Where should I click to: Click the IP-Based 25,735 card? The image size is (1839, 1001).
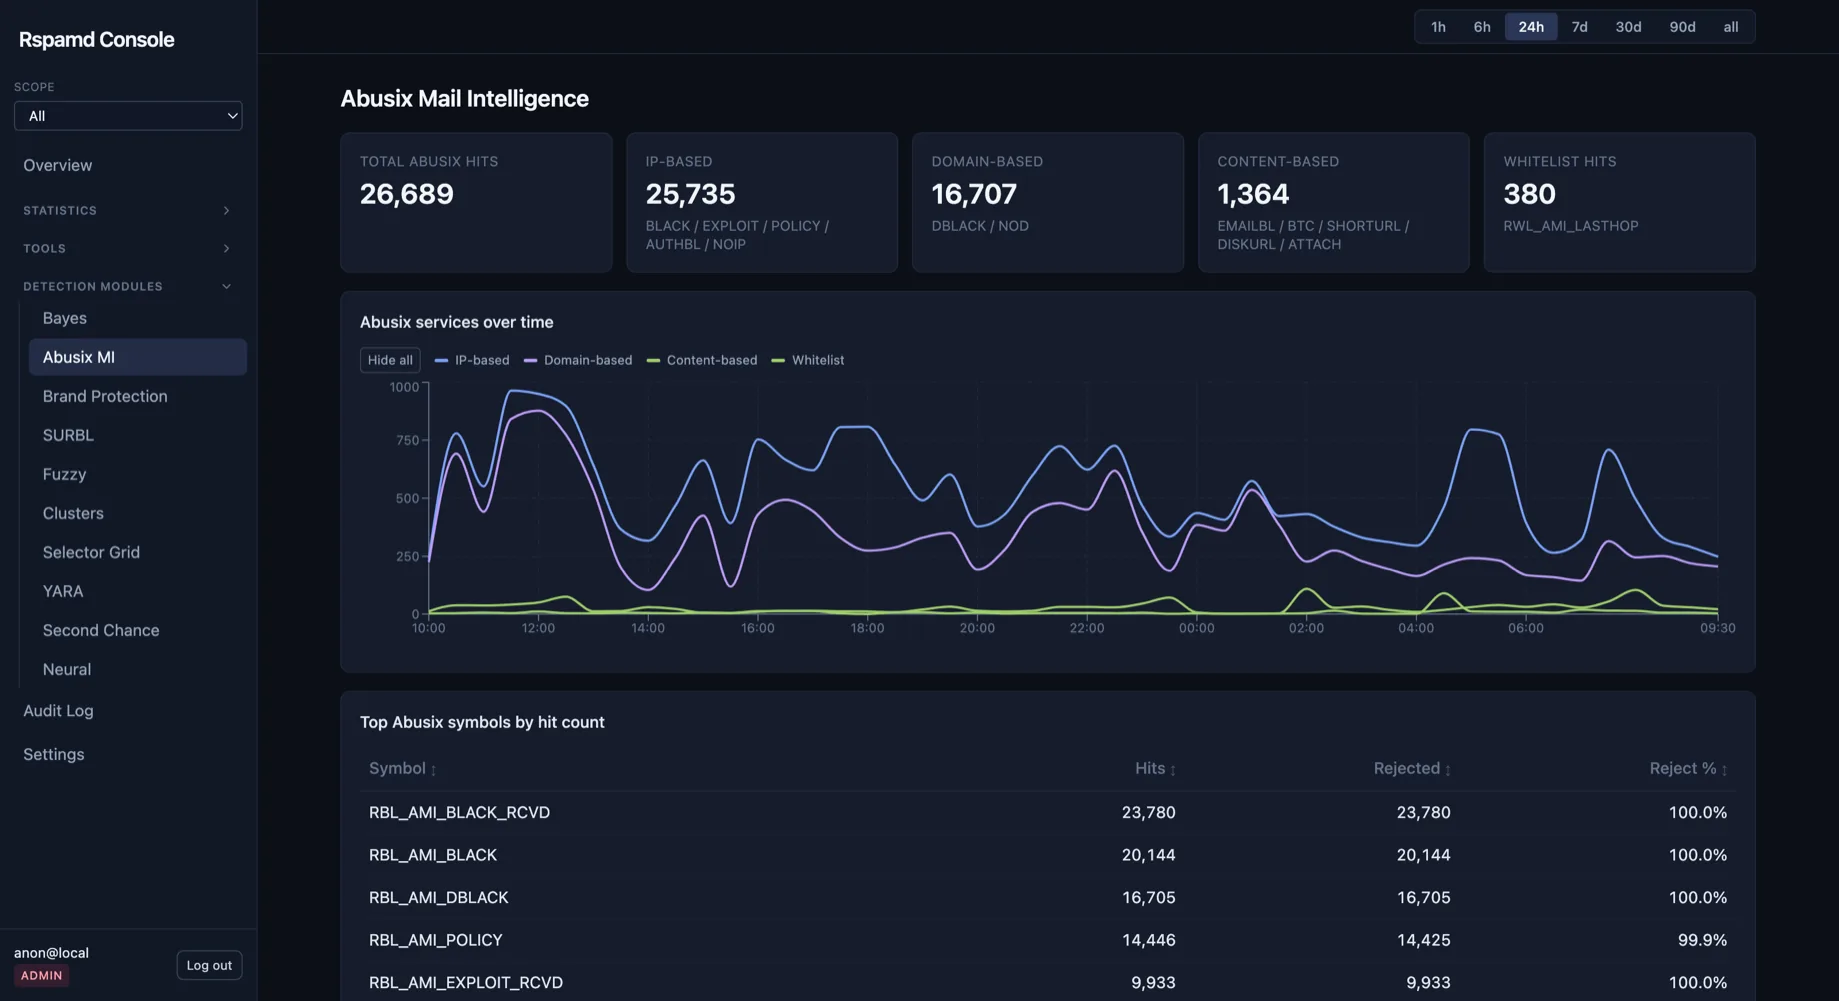point(762,203)
